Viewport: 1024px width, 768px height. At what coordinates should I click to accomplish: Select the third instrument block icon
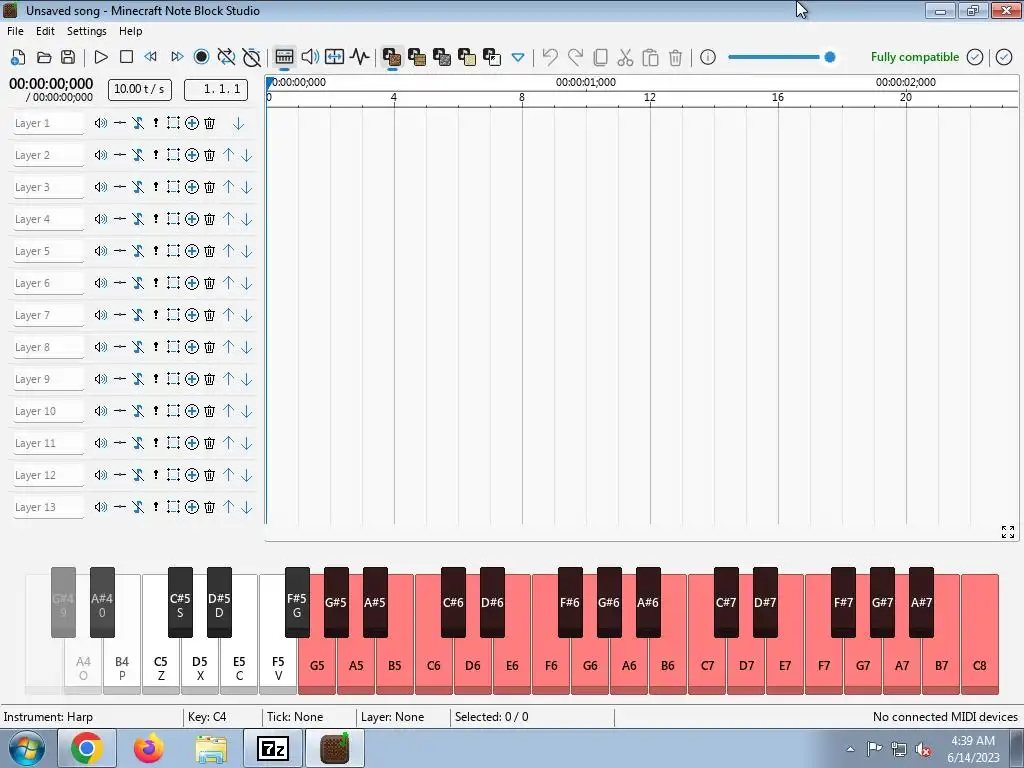[441, 57]
